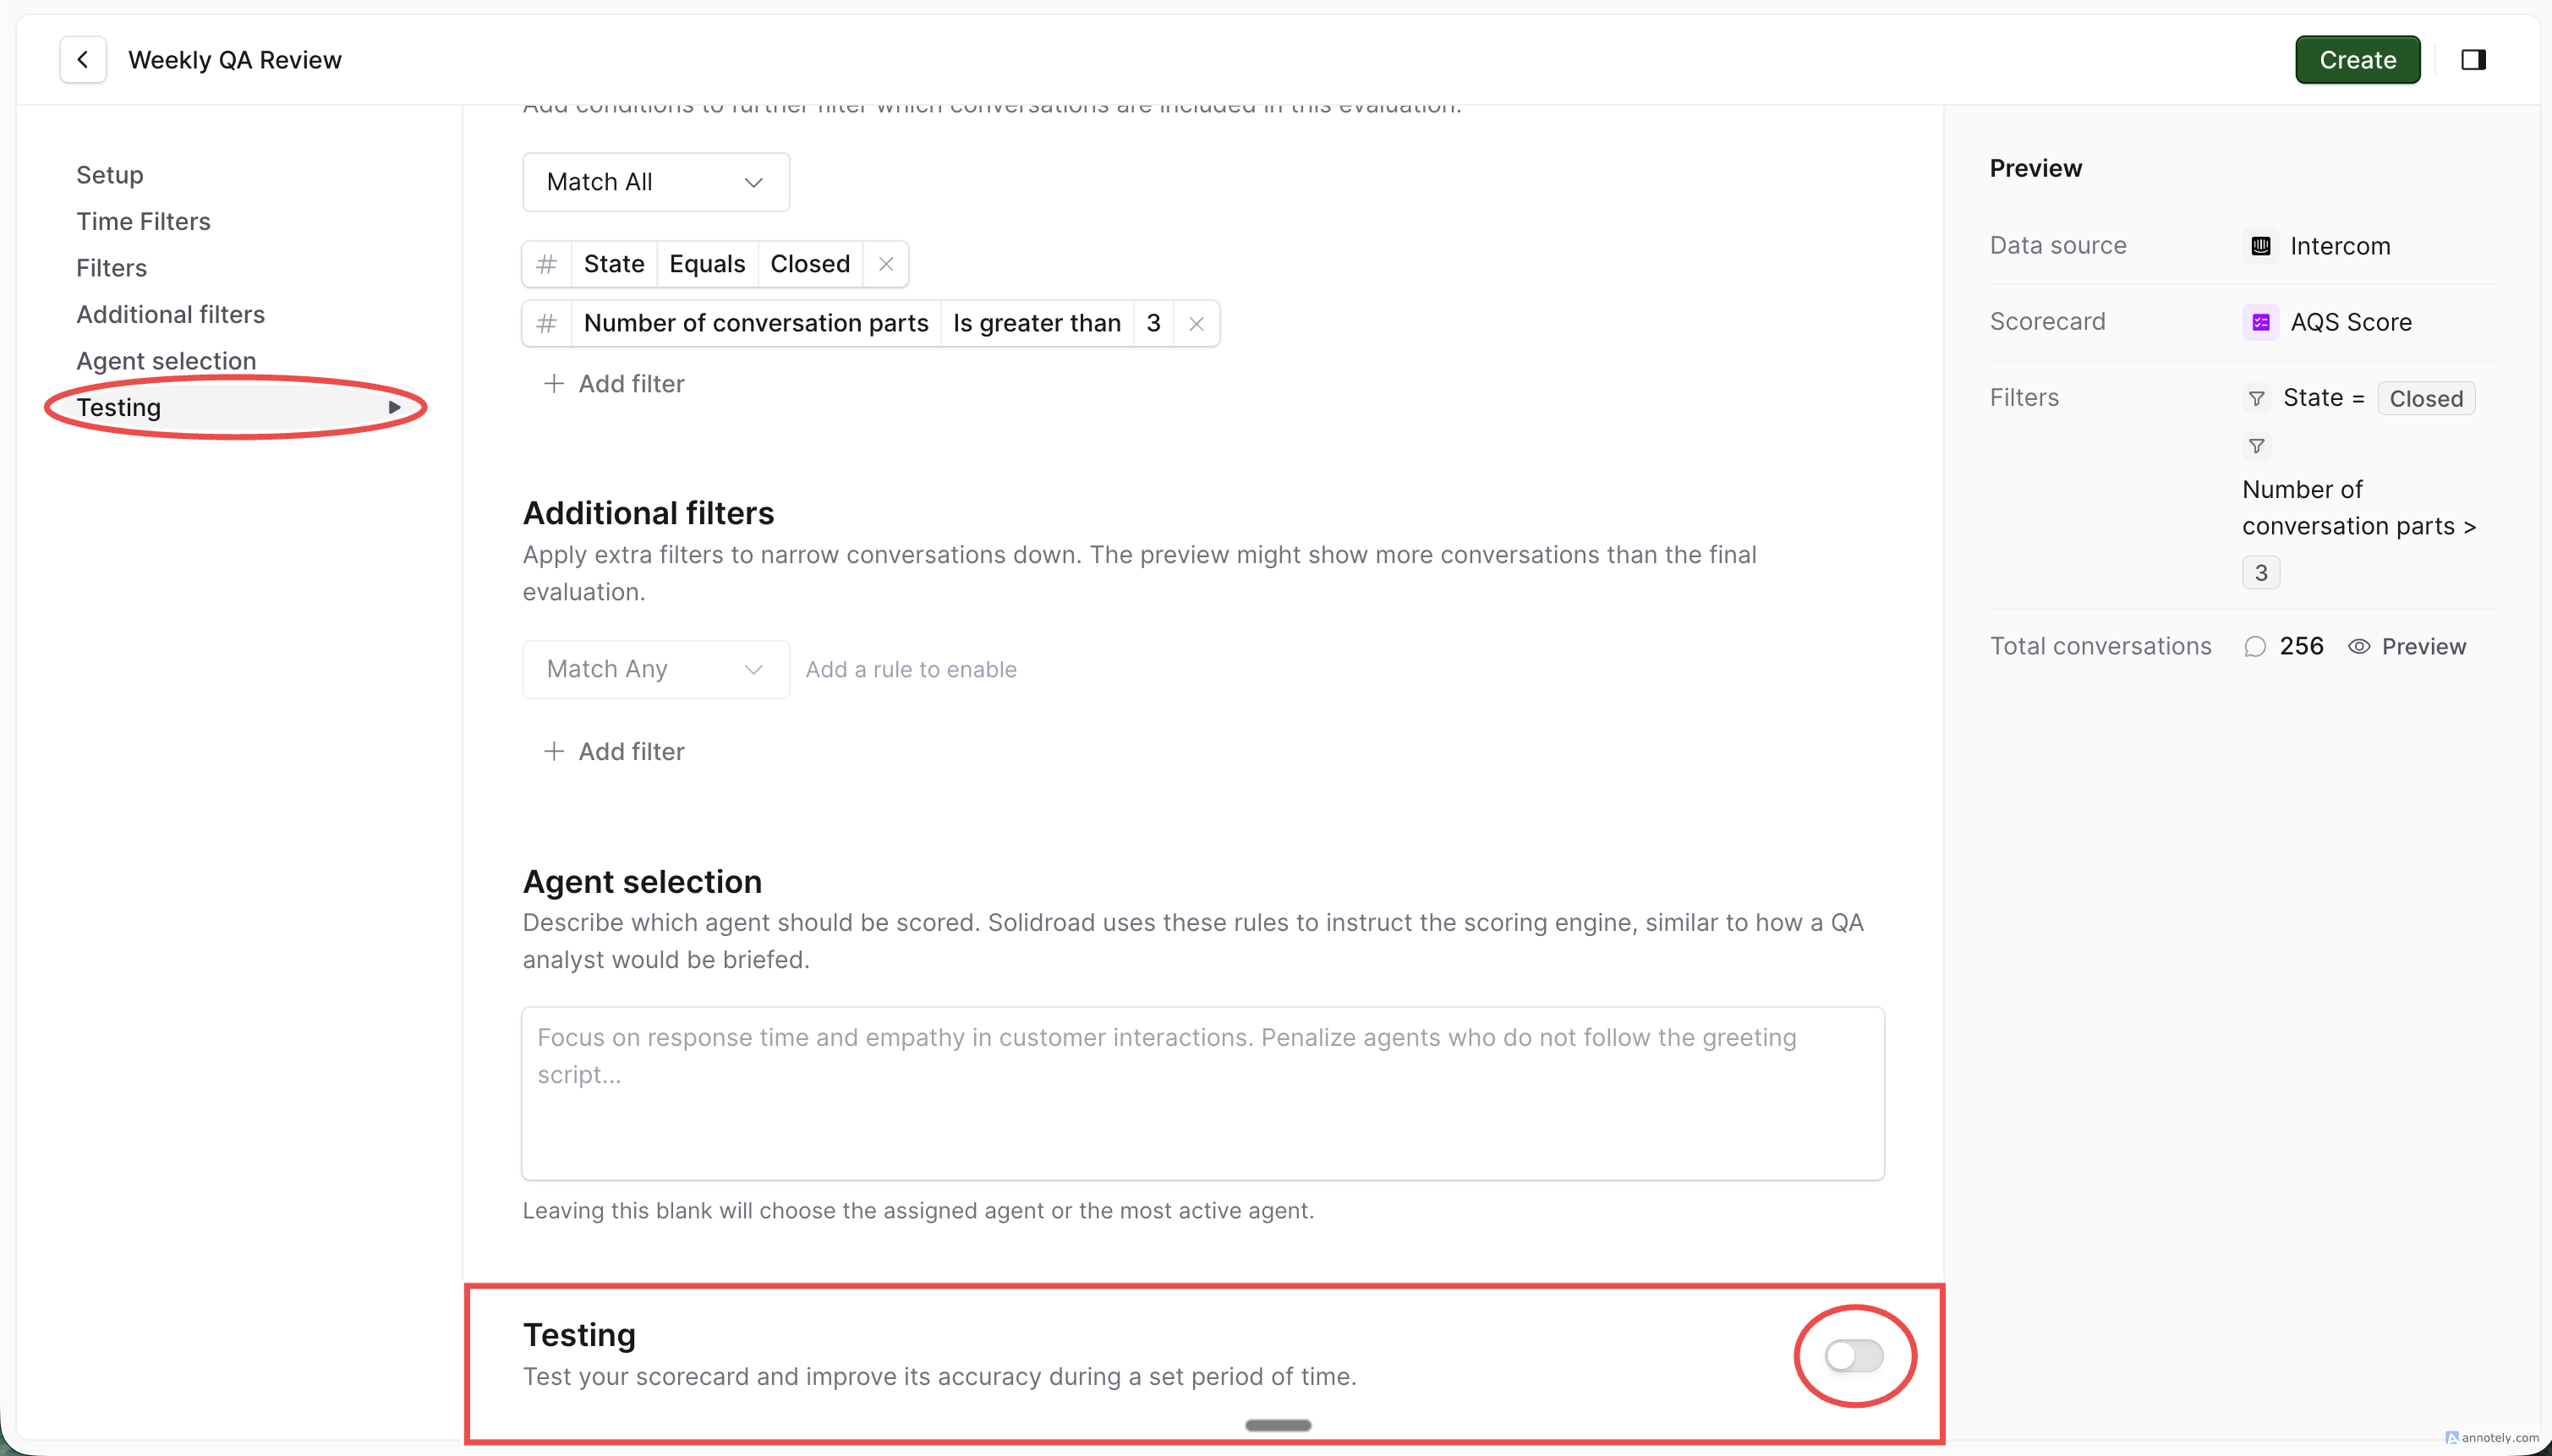The image size is (2552, 1456).
Task: Open the Match Any dropdown
Action: pos(656,669)
